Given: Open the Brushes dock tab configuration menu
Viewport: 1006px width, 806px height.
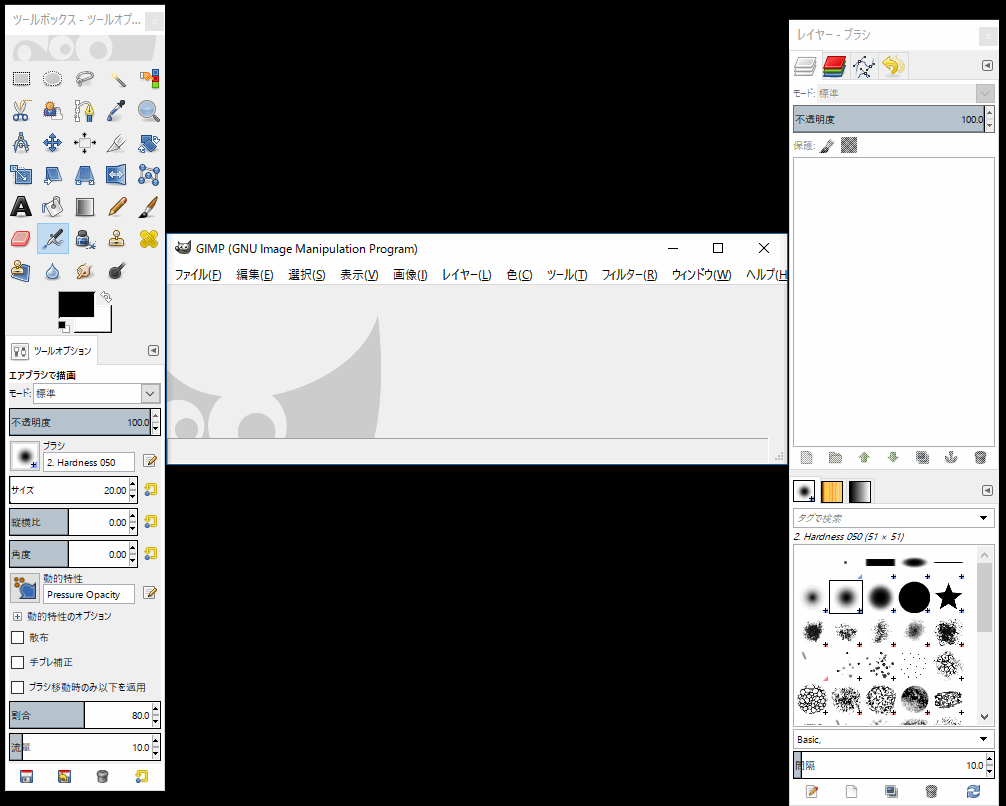Looking at the screenshot, I should point(987,491).
